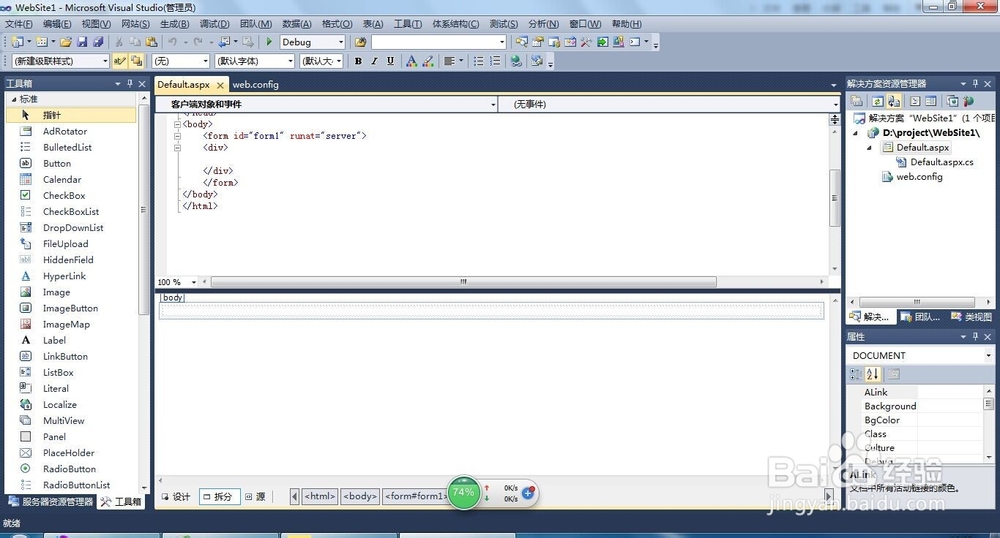Open the Server Explorer tab at bottom
Image resolution: width=1000 pixels, height=538 pixels.
pyautogui.click(x=51, y=502)
